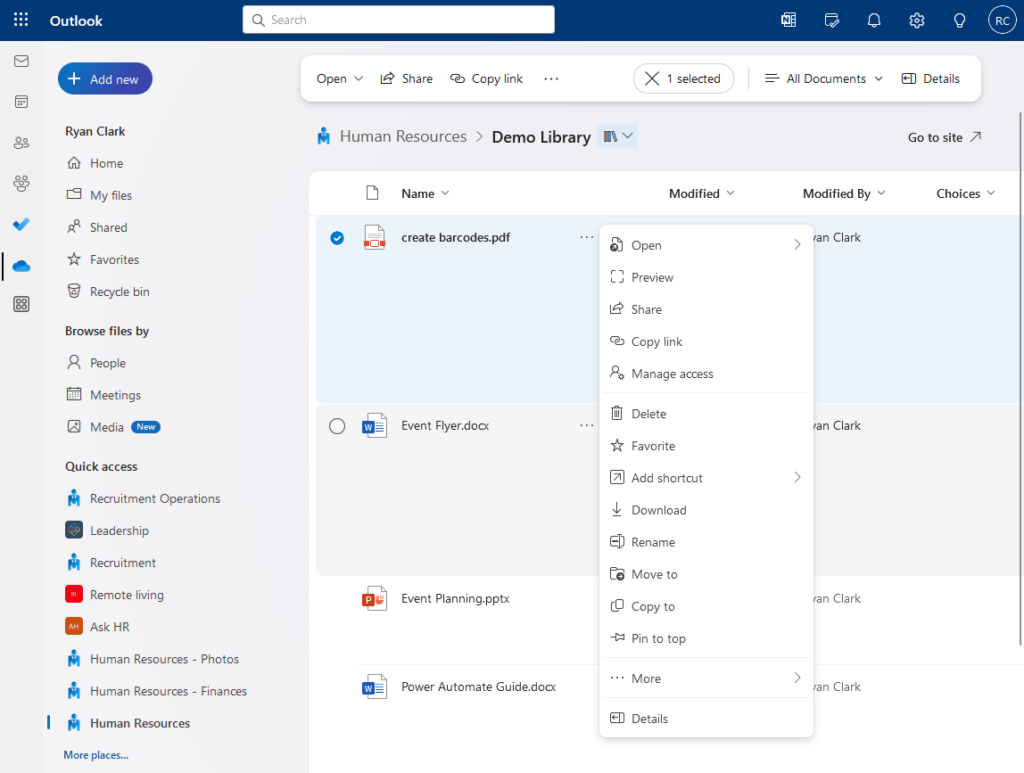Open People icon in left rail
1024x773 pixels.
coord(22,142)
